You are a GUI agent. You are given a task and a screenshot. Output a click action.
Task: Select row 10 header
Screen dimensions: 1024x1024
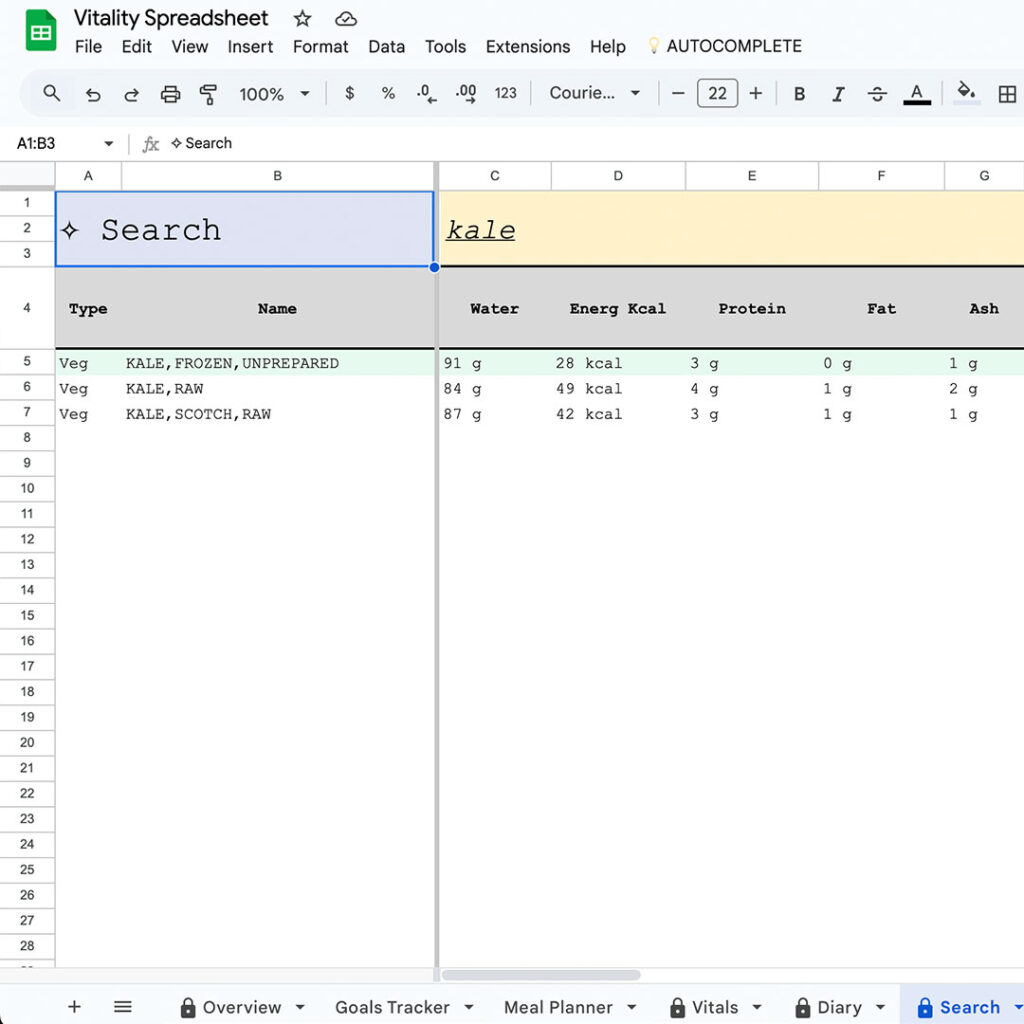click(27, 488)
